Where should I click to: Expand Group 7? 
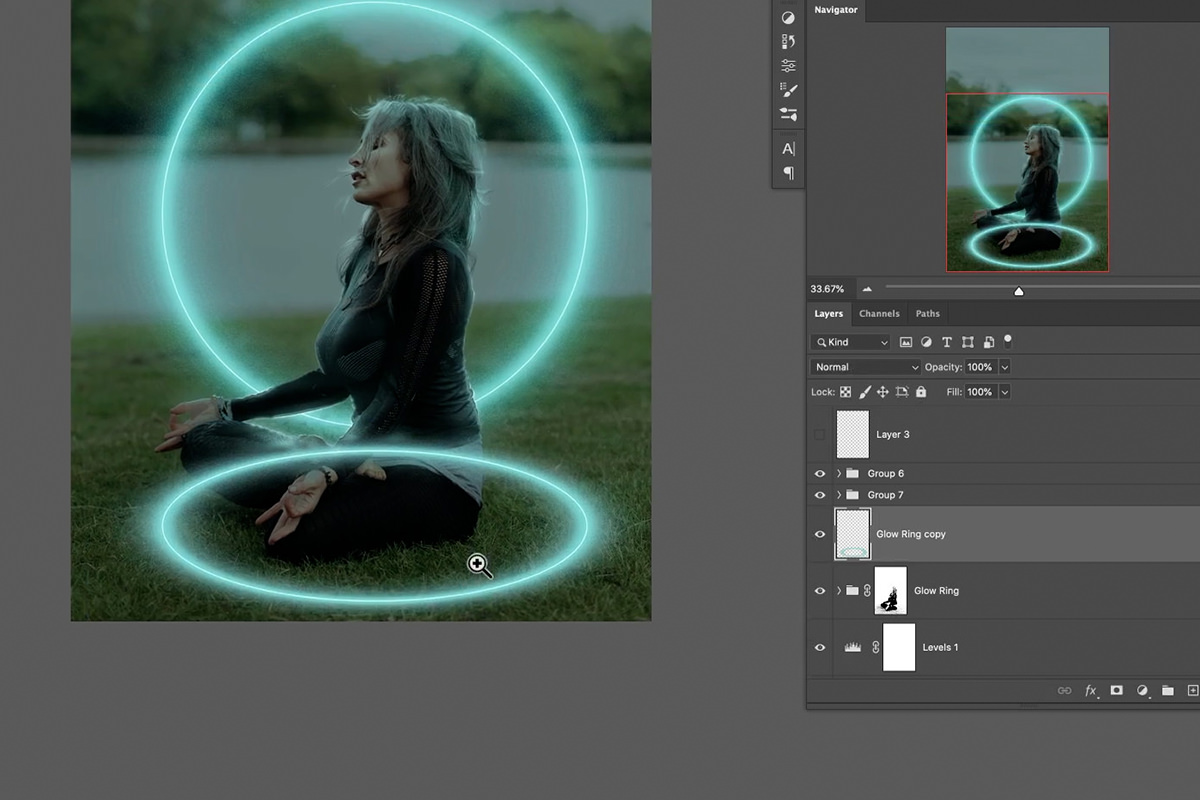click(x=839, y=495)
